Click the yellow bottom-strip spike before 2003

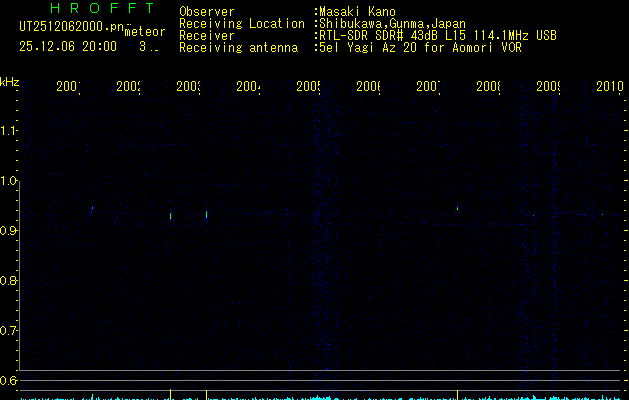coord(170,394)
